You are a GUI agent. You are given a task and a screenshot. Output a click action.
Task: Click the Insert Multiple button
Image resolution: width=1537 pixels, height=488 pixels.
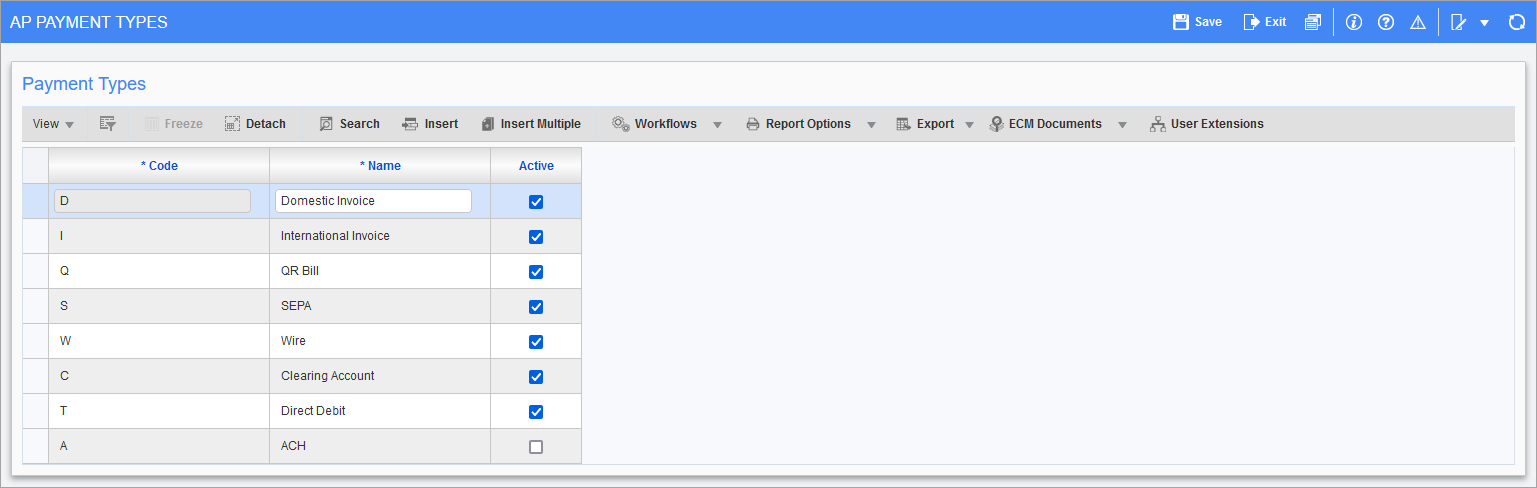(530, 124)
